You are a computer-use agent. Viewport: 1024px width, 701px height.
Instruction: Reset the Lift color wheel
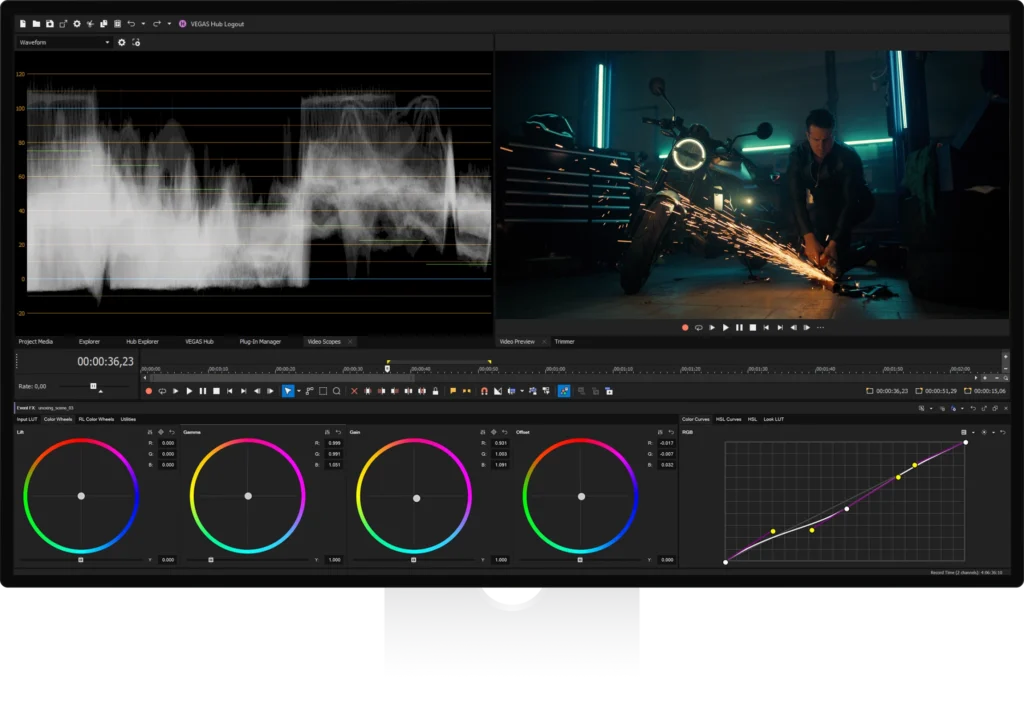point(171,432)
